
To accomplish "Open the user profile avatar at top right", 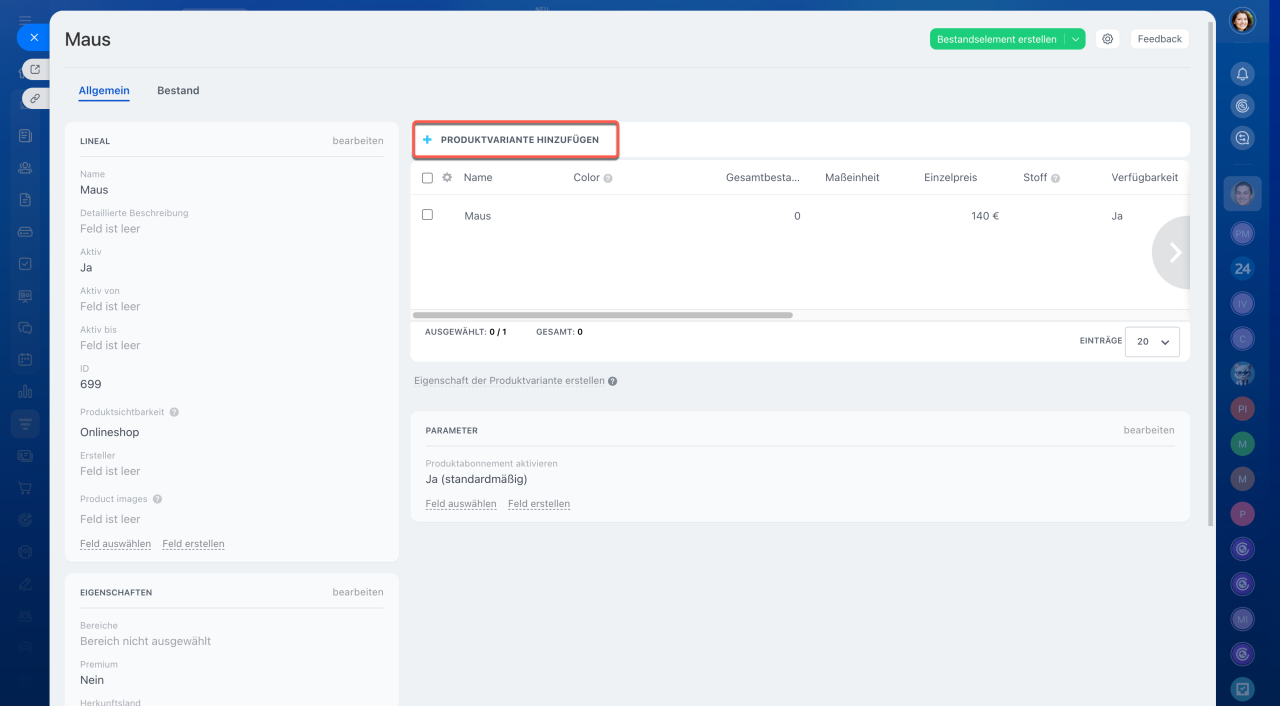I will click(1242, 21).
